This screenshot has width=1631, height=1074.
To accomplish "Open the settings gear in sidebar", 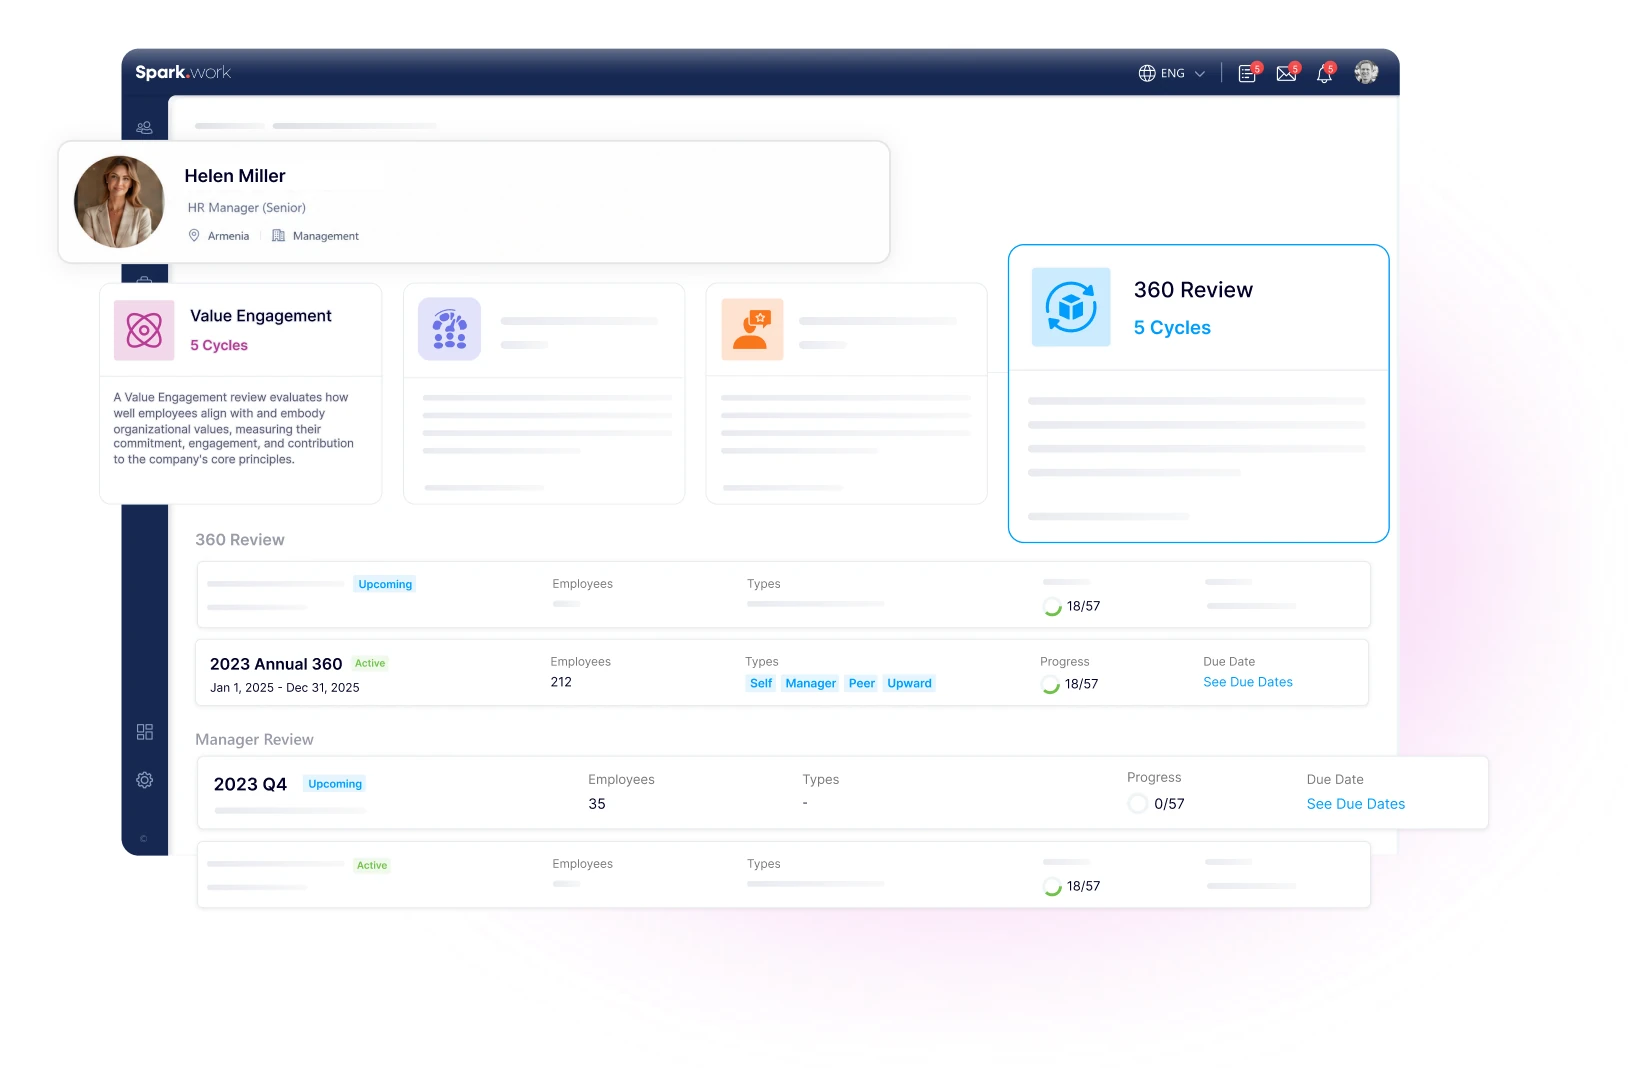I will [145, 780].
